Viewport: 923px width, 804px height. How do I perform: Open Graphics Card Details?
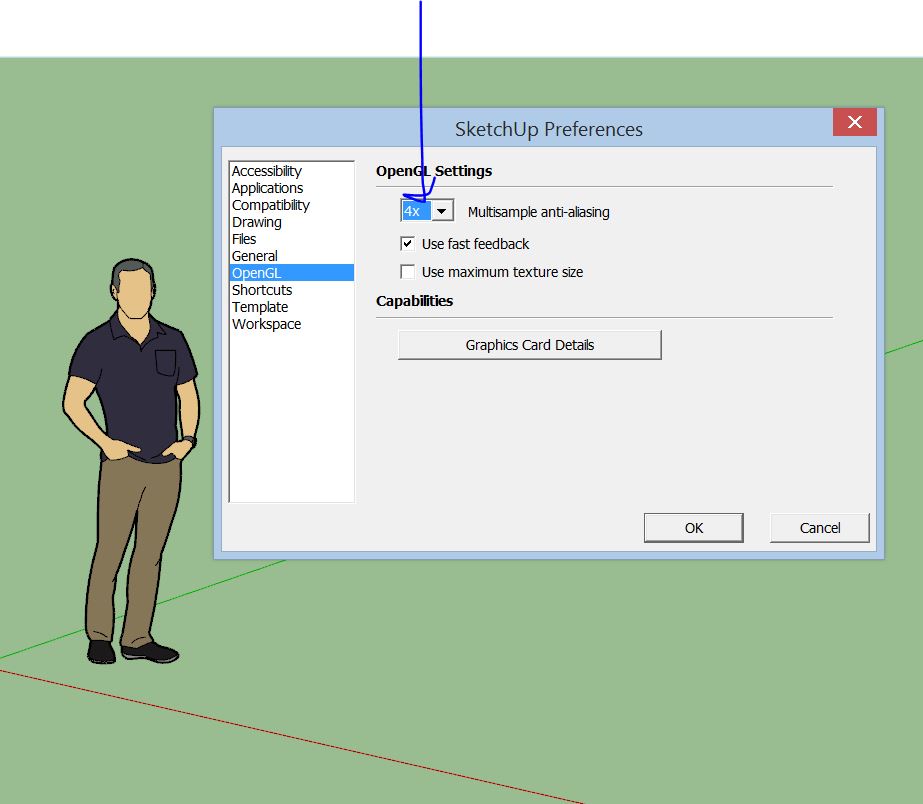[x=530, y=345]
